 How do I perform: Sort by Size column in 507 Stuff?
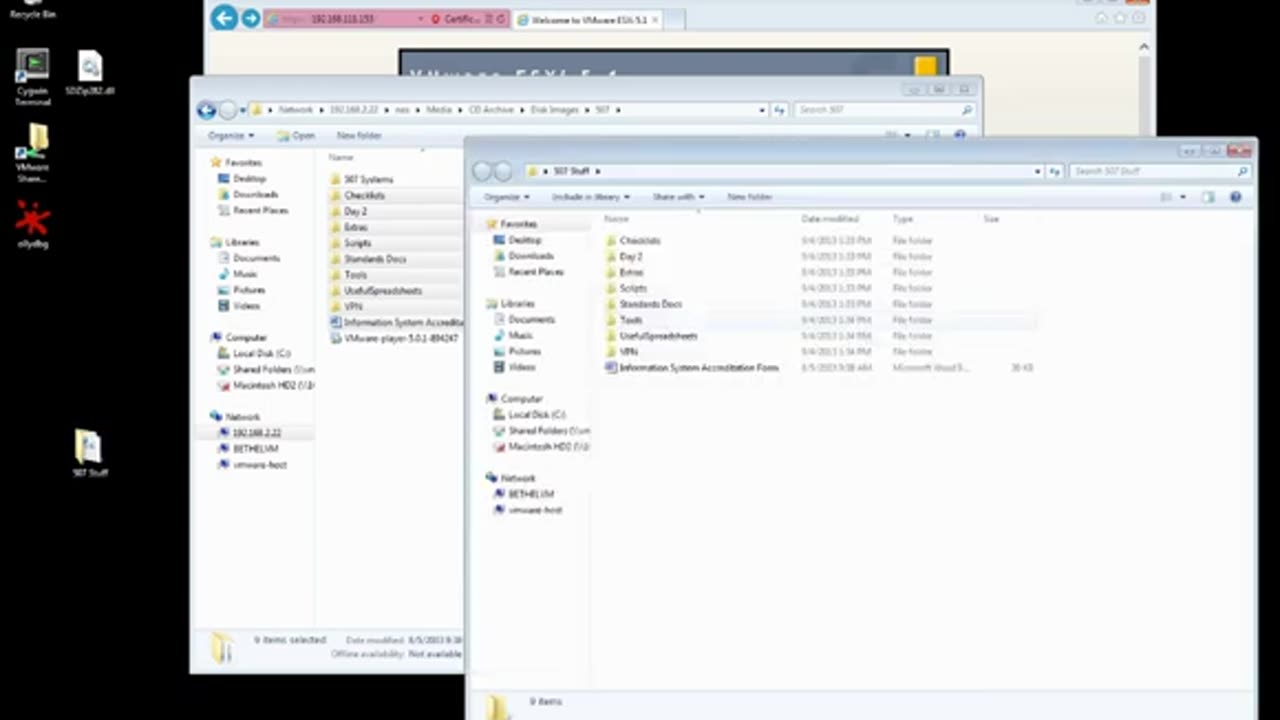click(x=991, y=218)
